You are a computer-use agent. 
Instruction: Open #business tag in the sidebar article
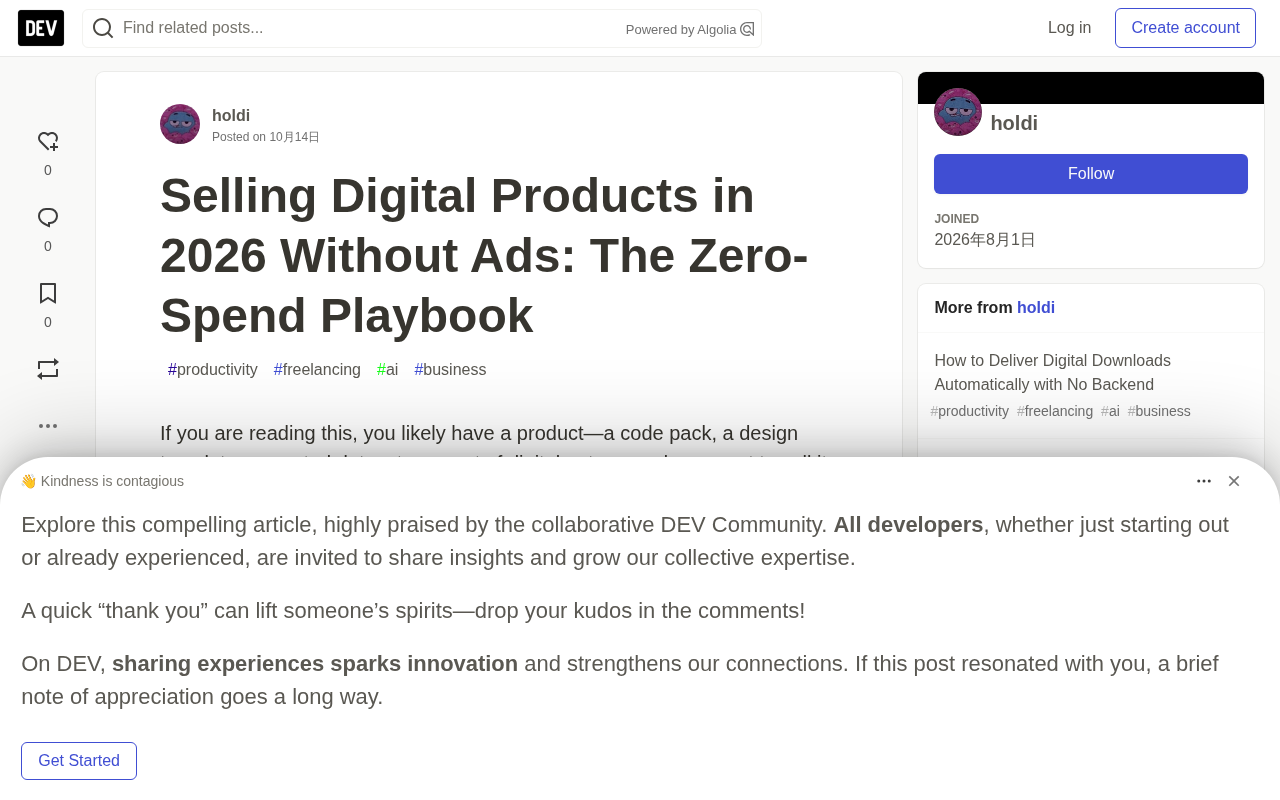click(1159, 411)
